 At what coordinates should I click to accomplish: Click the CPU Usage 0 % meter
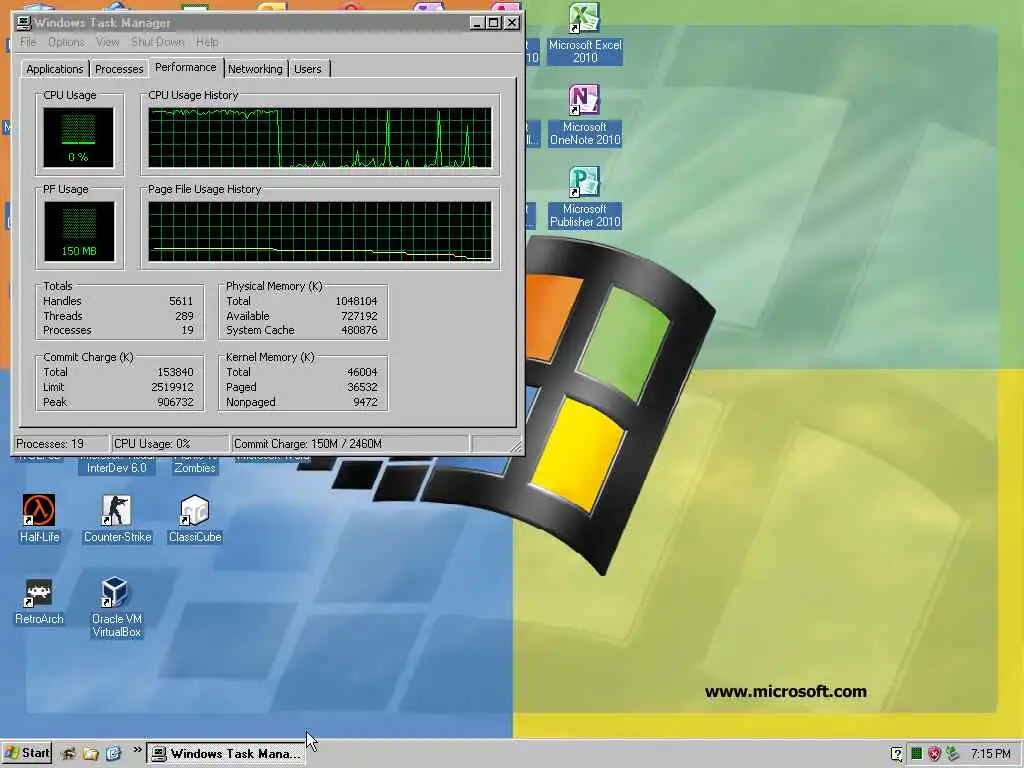[78, 138]
